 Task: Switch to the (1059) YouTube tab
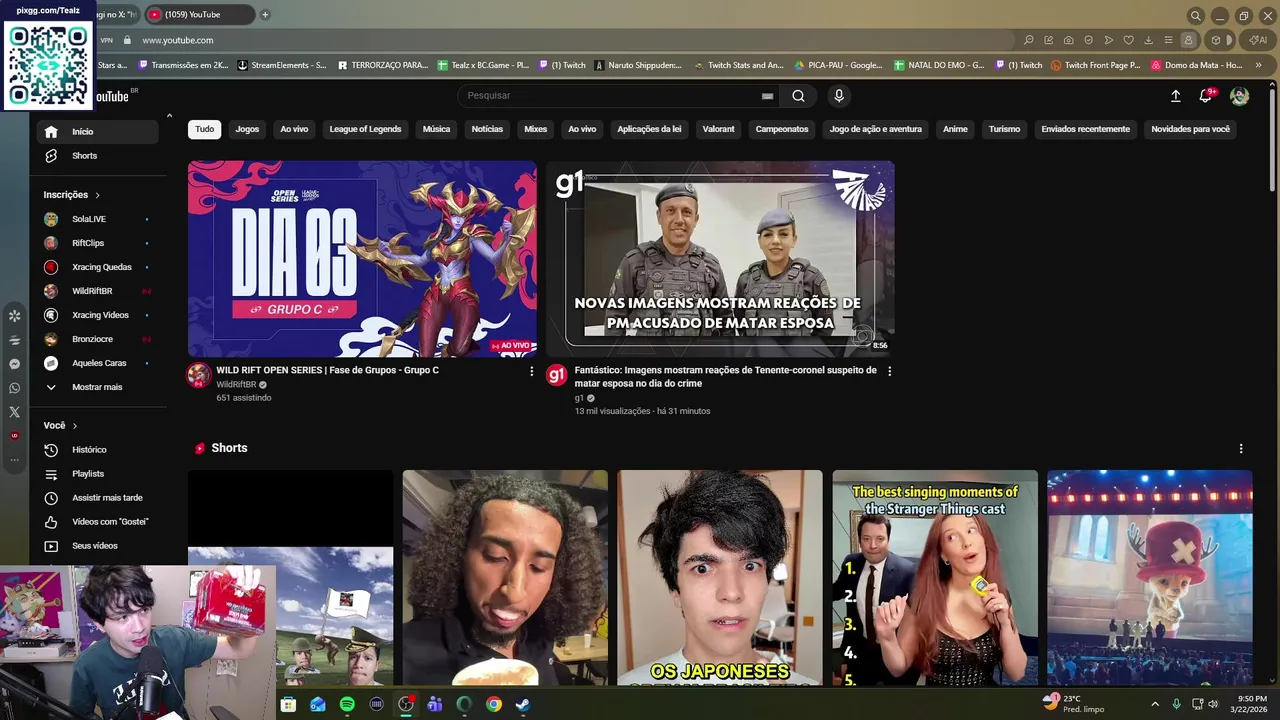pyautogui.click(x=199, y=15)
